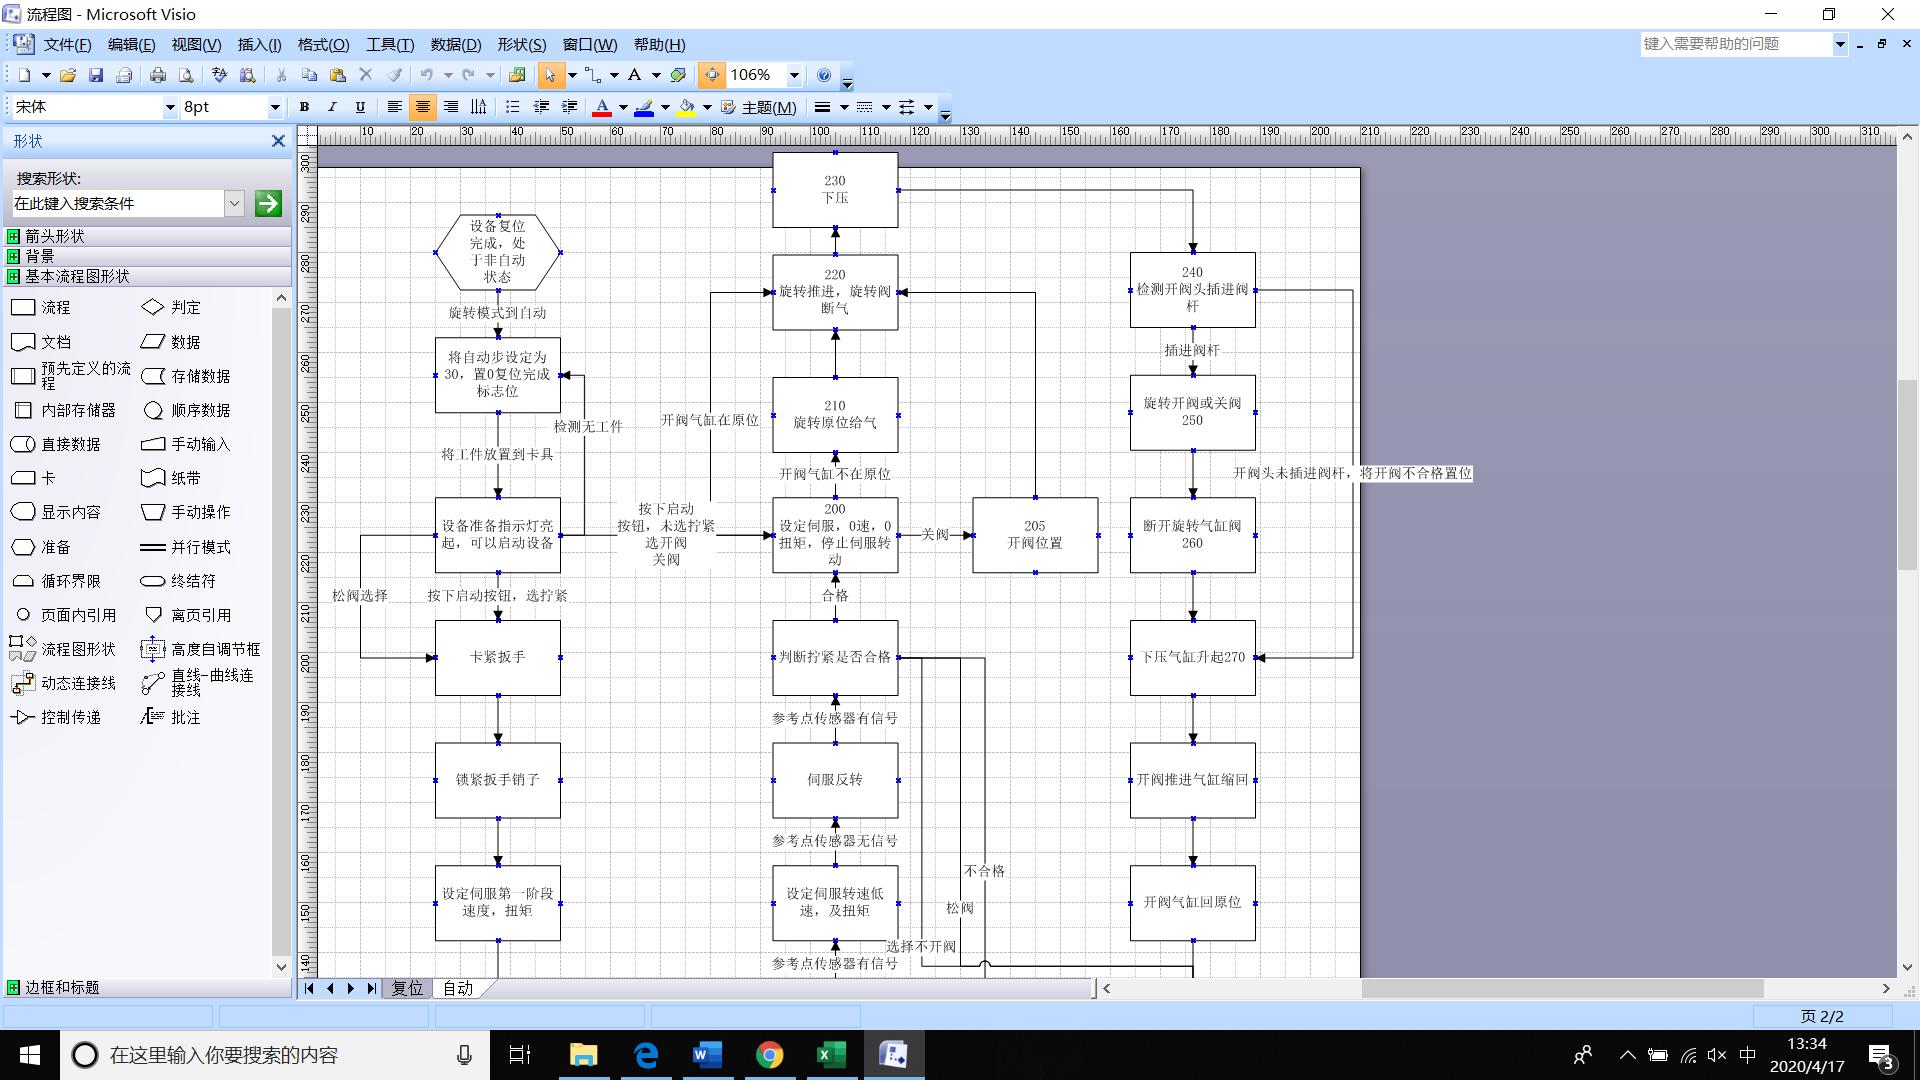
Task: Open the 形状(S) menu
Action: tap(521, 45)
